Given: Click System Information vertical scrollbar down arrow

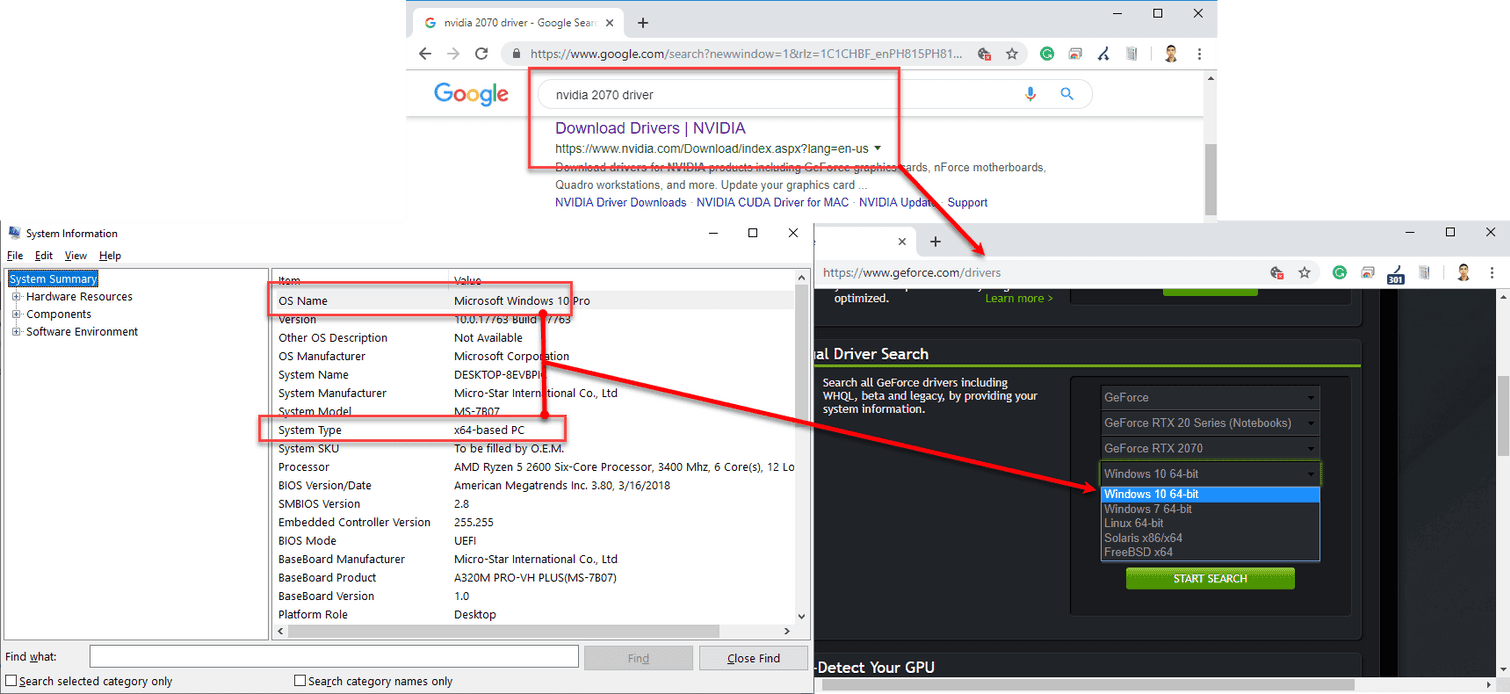Looking at the screenshot, I should click(x=801, y=617).
